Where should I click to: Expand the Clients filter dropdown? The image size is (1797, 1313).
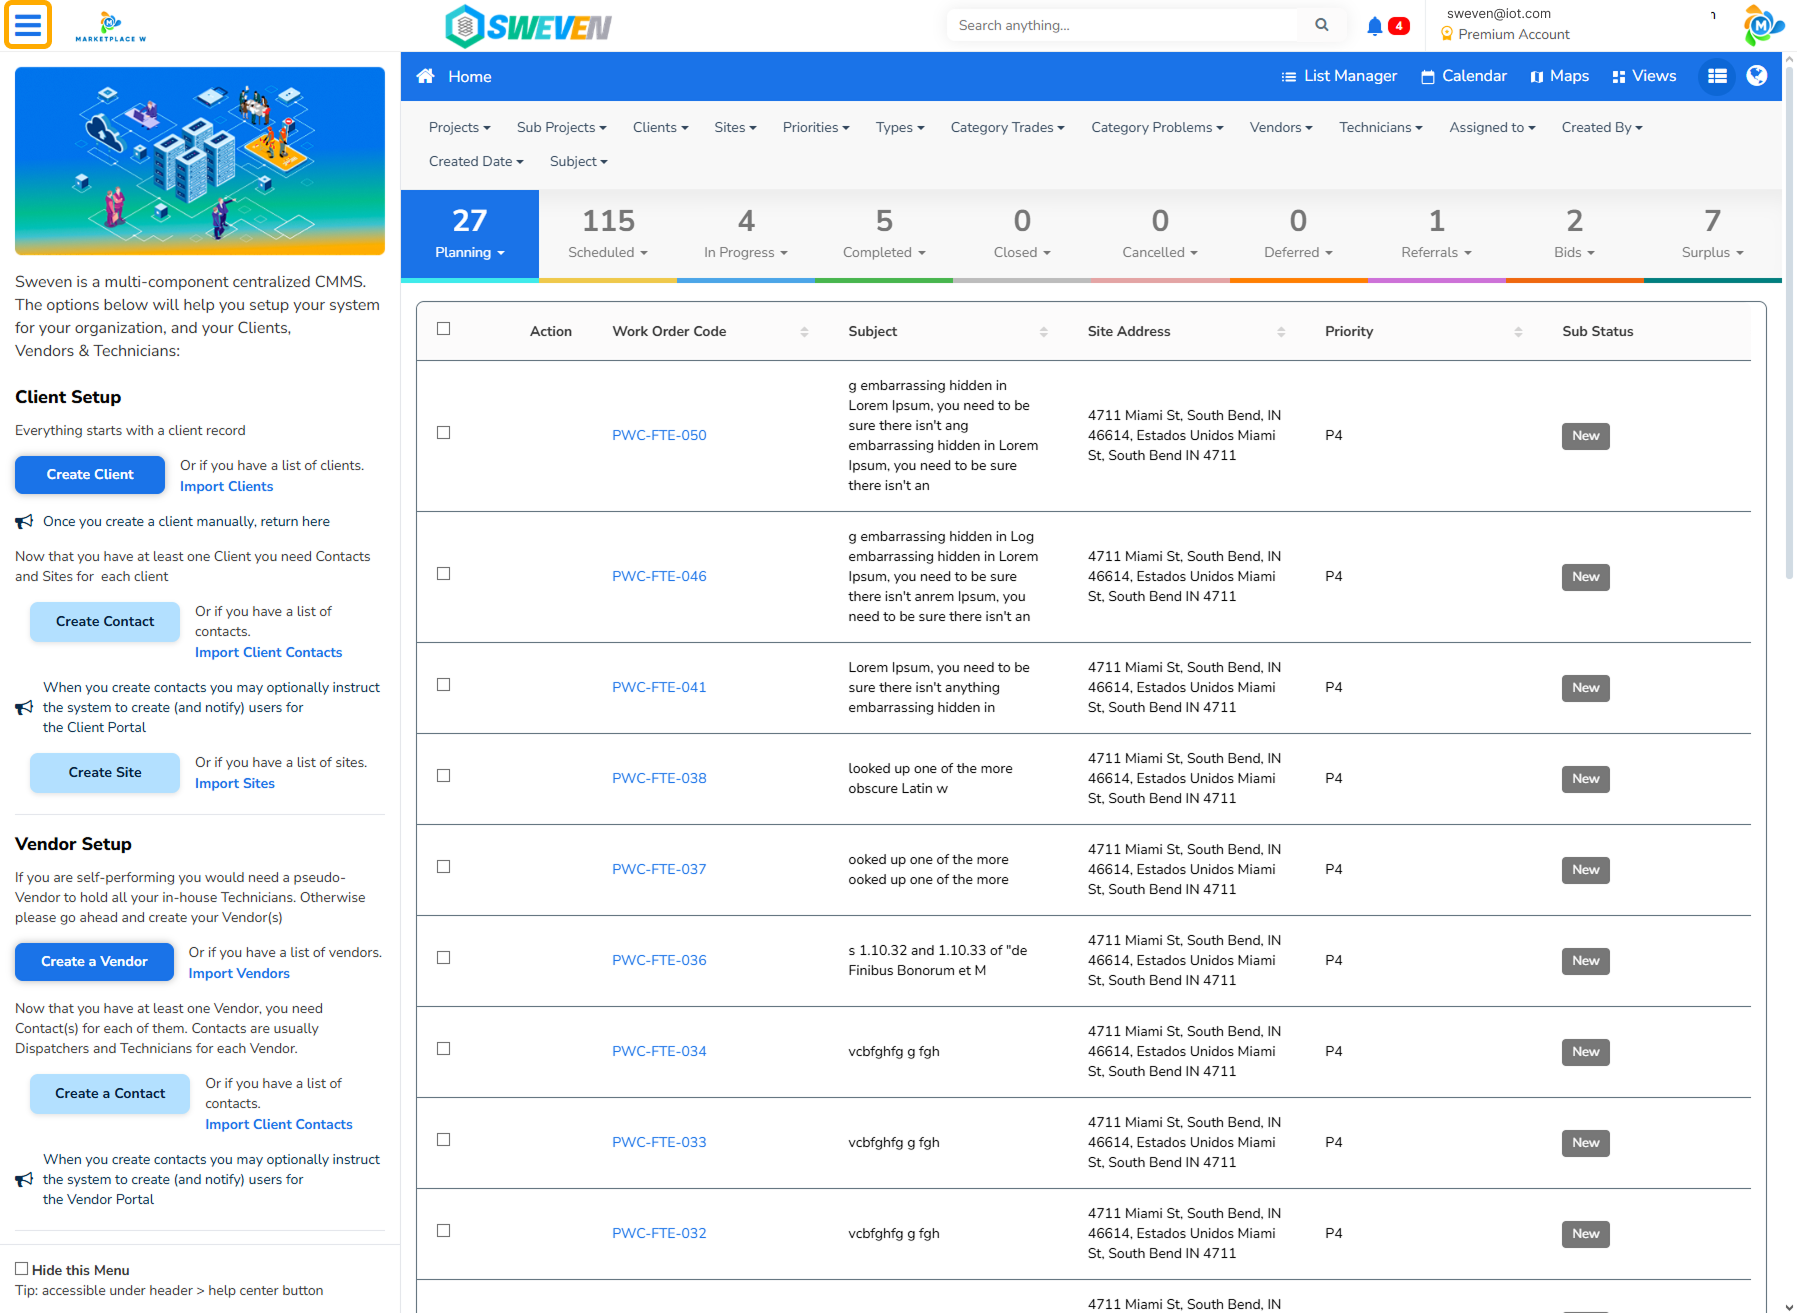[660, 127]
